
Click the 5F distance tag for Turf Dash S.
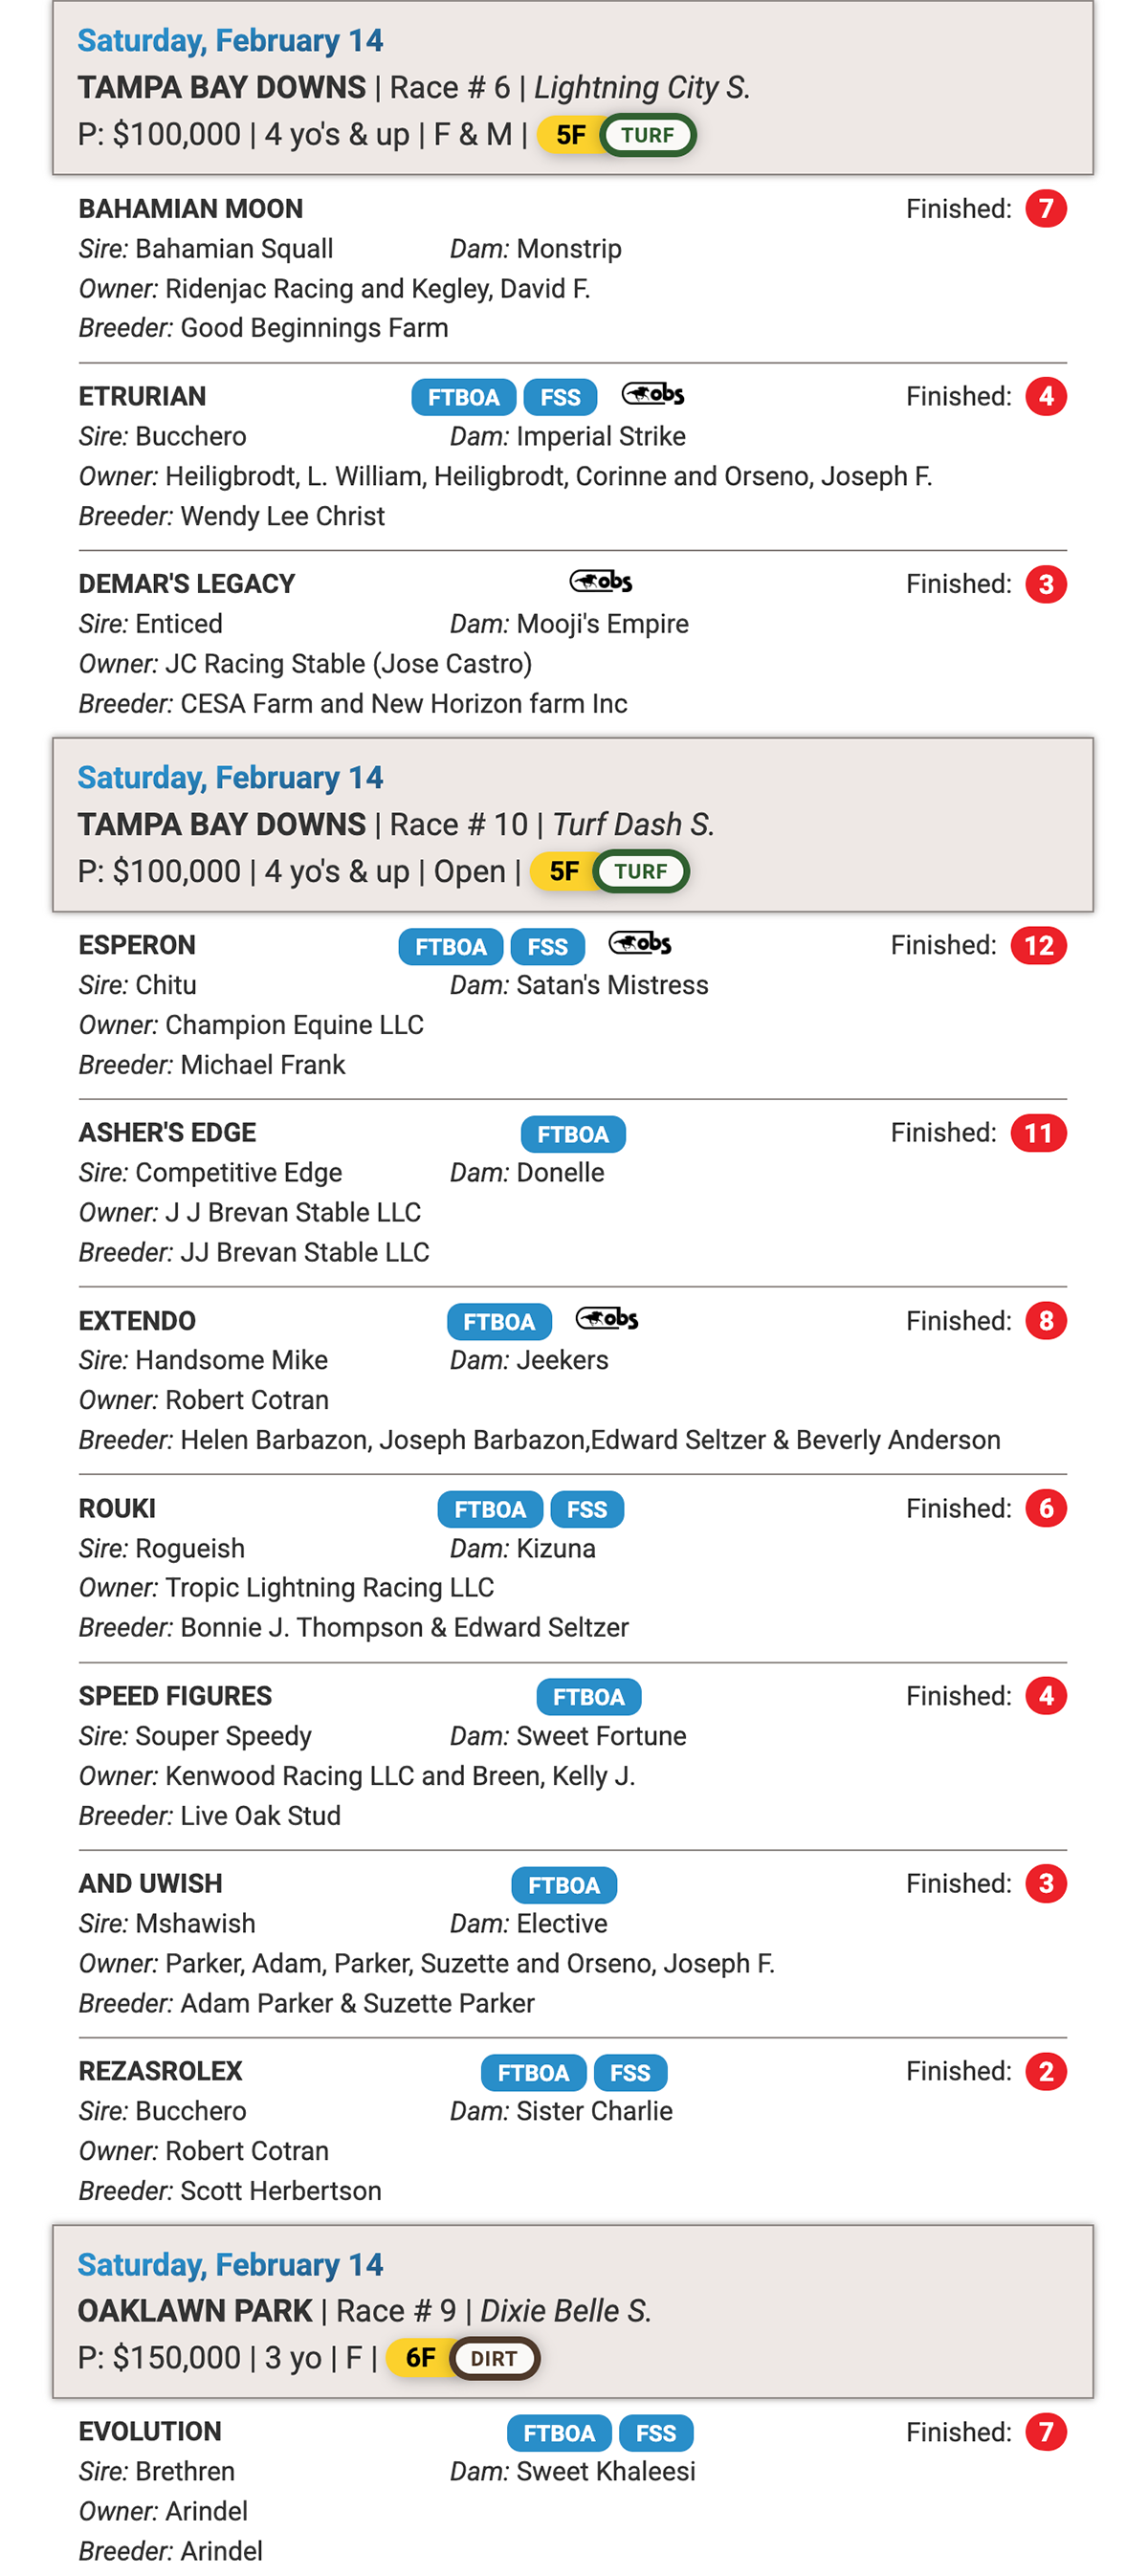563,871
